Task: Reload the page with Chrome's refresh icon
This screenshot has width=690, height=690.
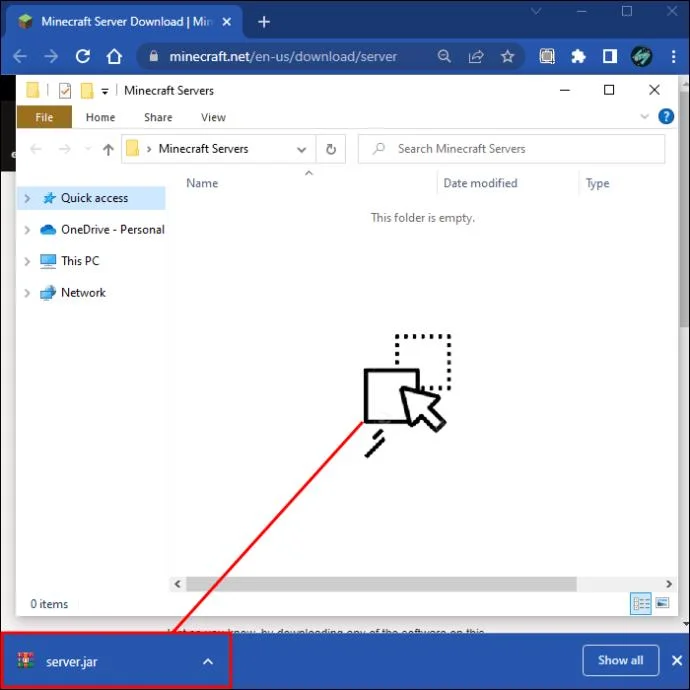Action: click(83, 56)
